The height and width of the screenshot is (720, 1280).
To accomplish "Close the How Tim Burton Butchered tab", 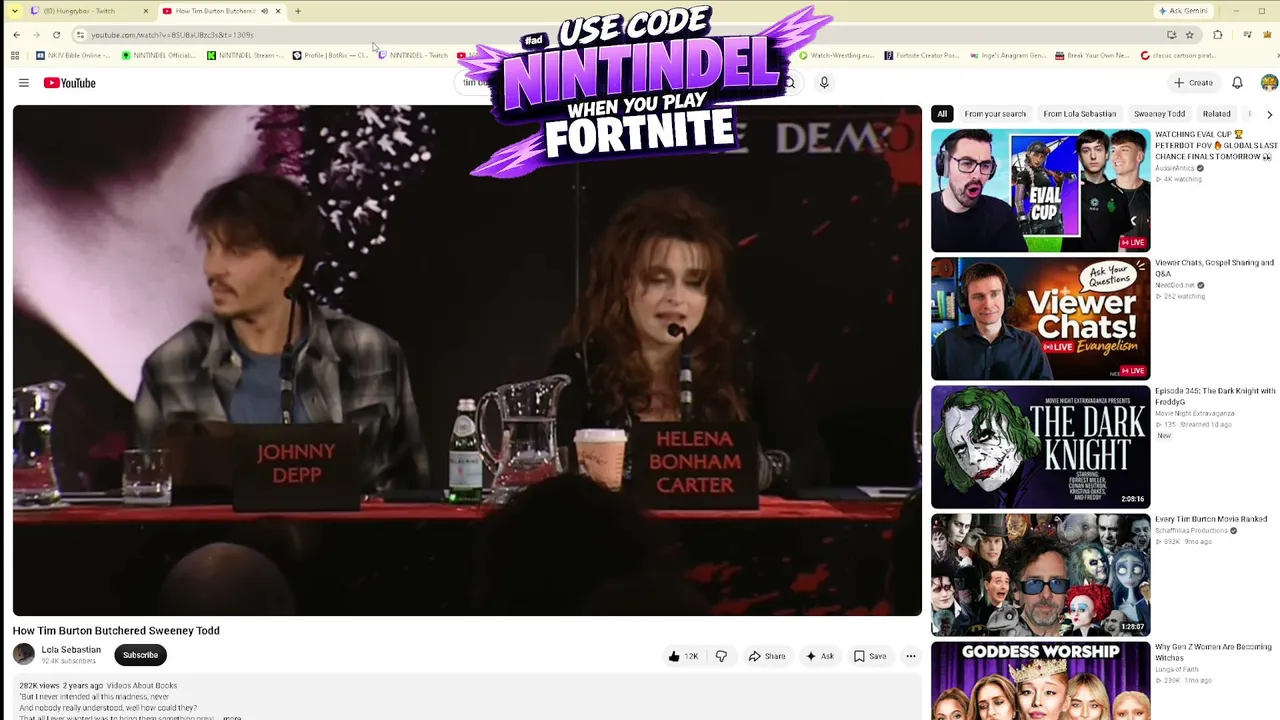I will pyautogui.click(x=278, y=11).
